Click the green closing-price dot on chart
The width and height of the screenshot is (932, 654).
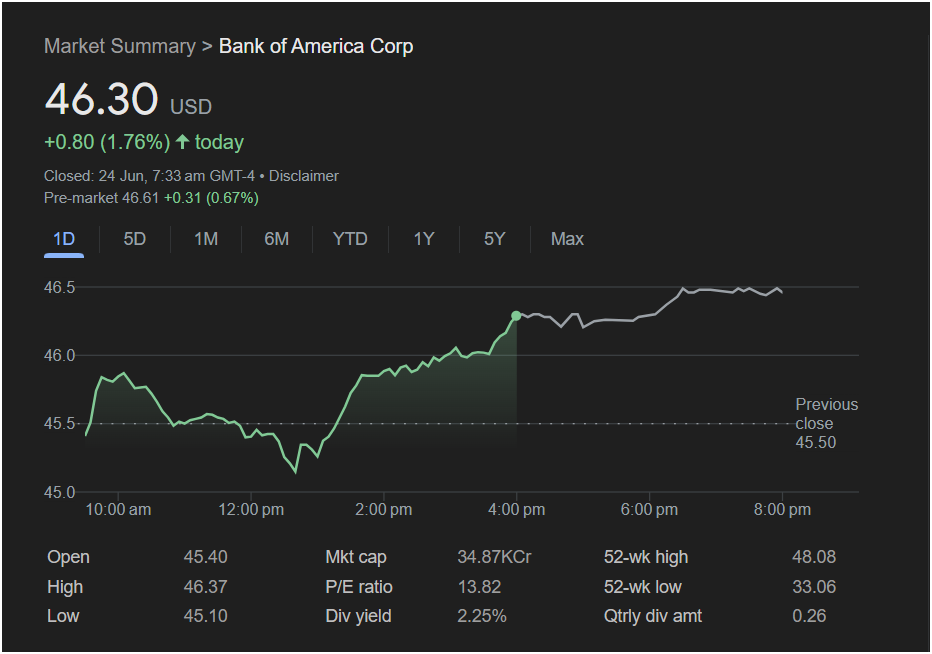516,316
